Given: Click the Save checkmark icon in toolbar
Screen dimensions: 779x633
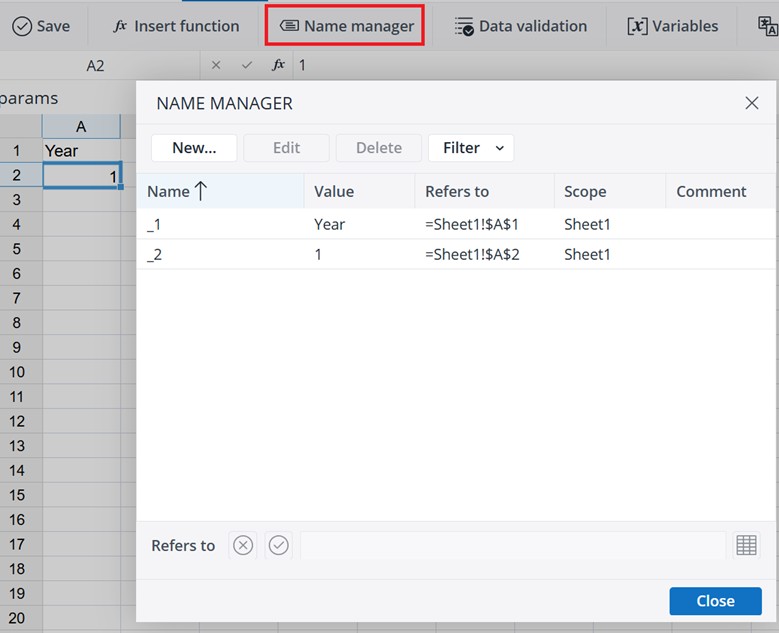Looking at the screenshot, I should tap(22, 26).
